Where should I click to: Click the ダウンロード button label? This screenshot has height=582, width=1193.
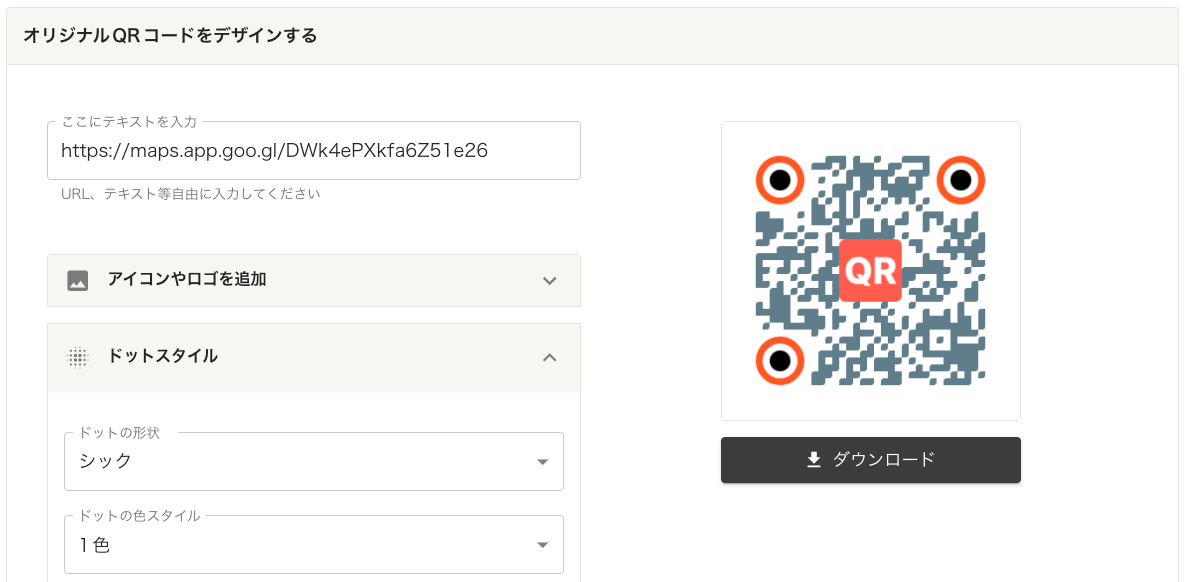pyautogui.click(x=883, y=460)
